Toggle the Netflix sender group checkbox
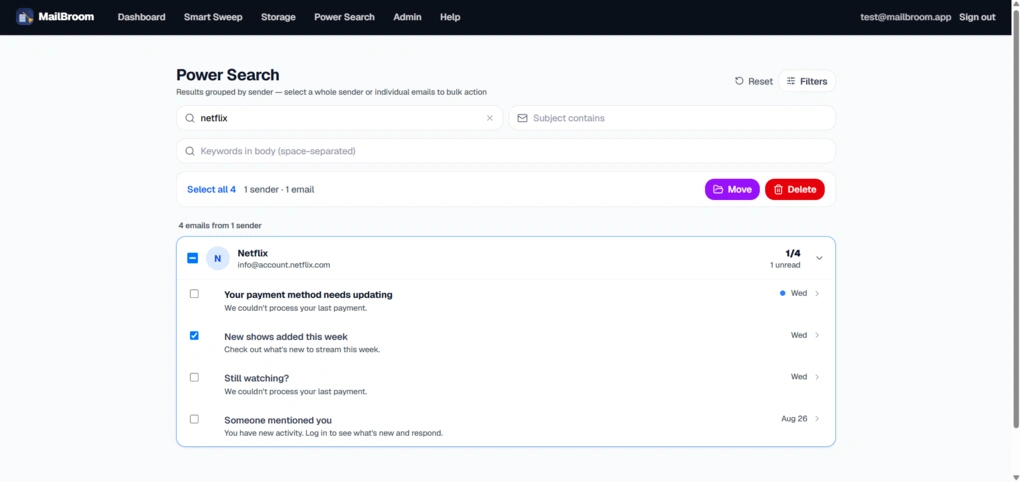 193,258
